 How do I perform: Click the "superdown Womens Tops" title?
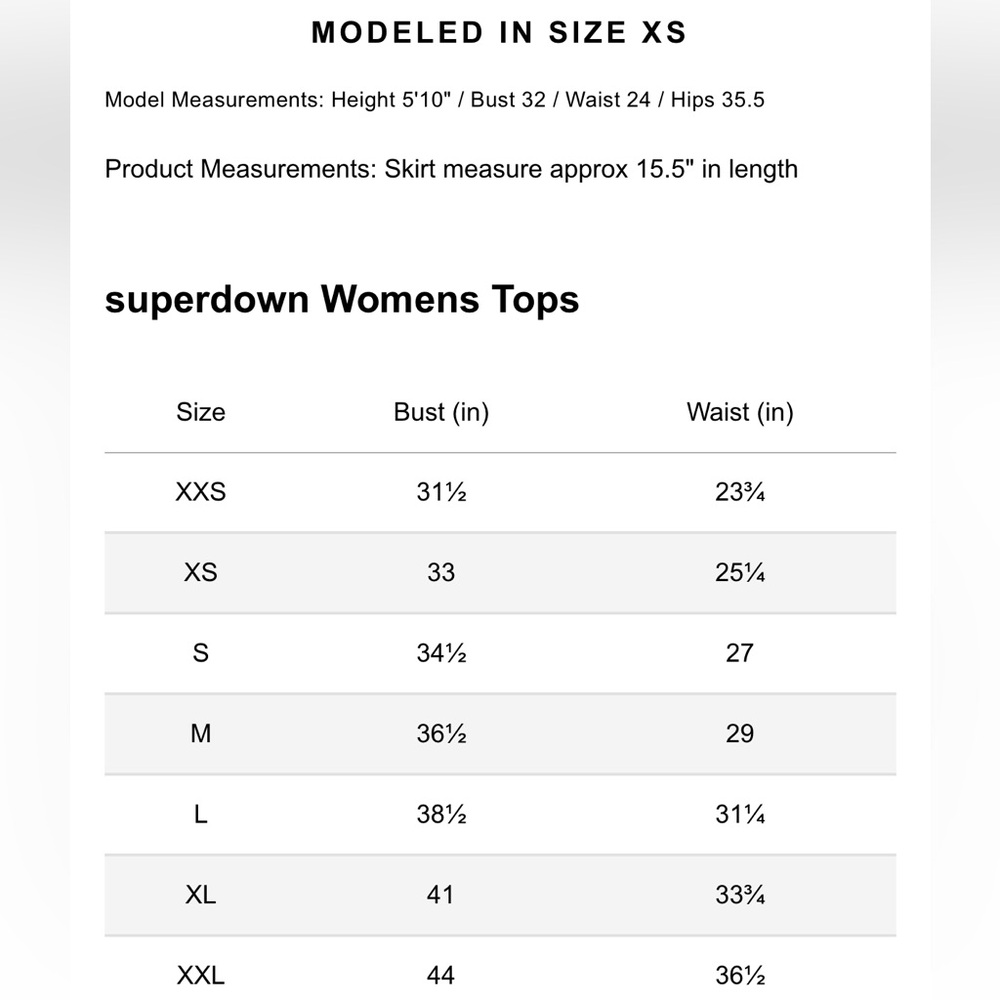pyautogui.click(x=342, y=299)
